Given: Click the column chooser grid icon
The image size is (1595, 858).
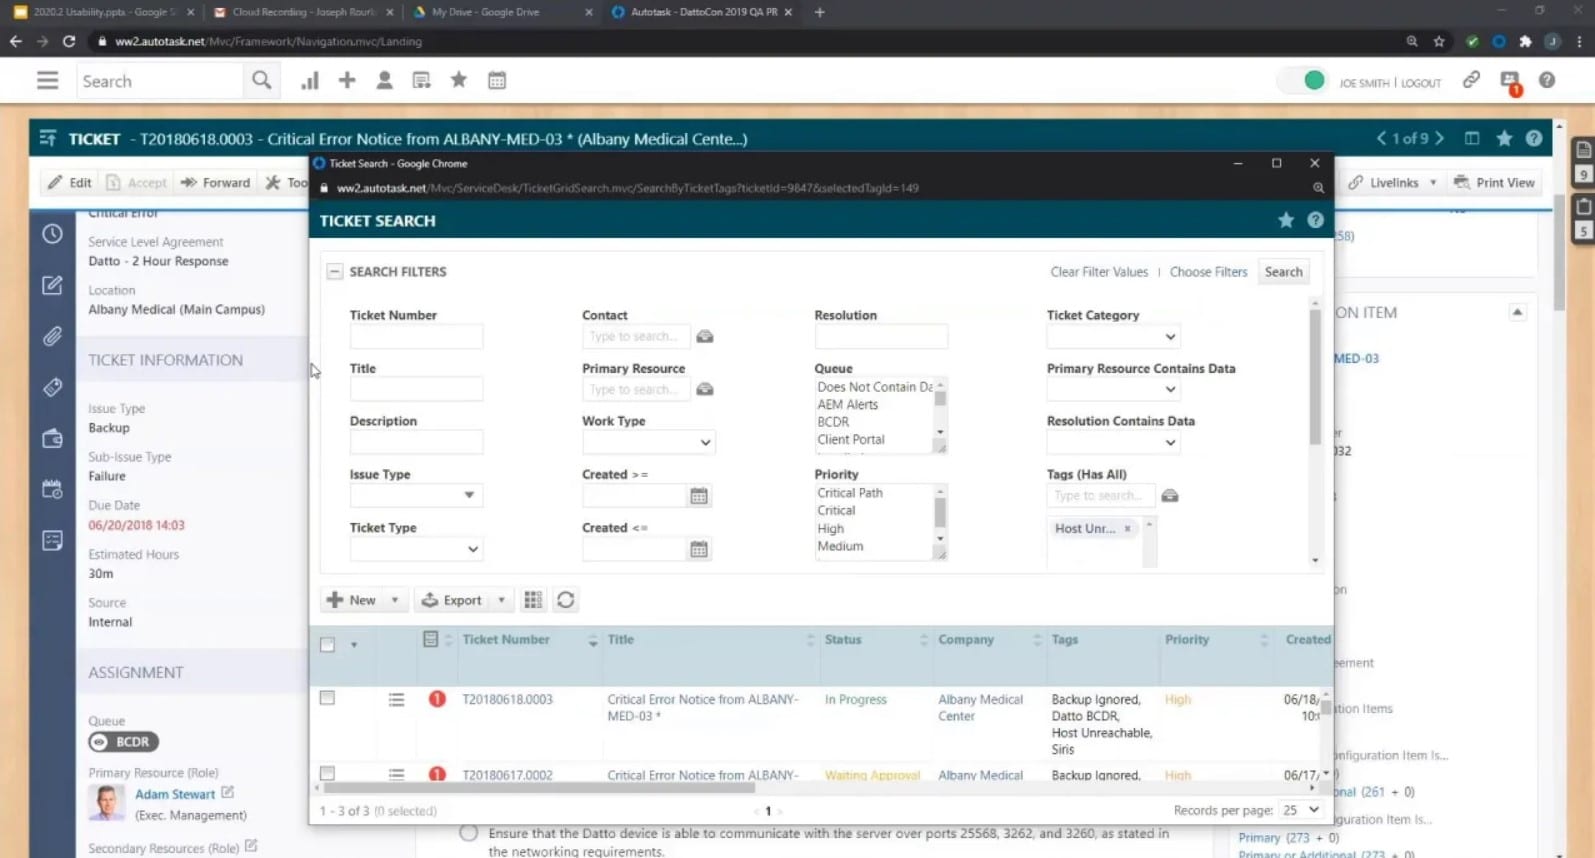Looking at the screenshot, I should 533,600.
